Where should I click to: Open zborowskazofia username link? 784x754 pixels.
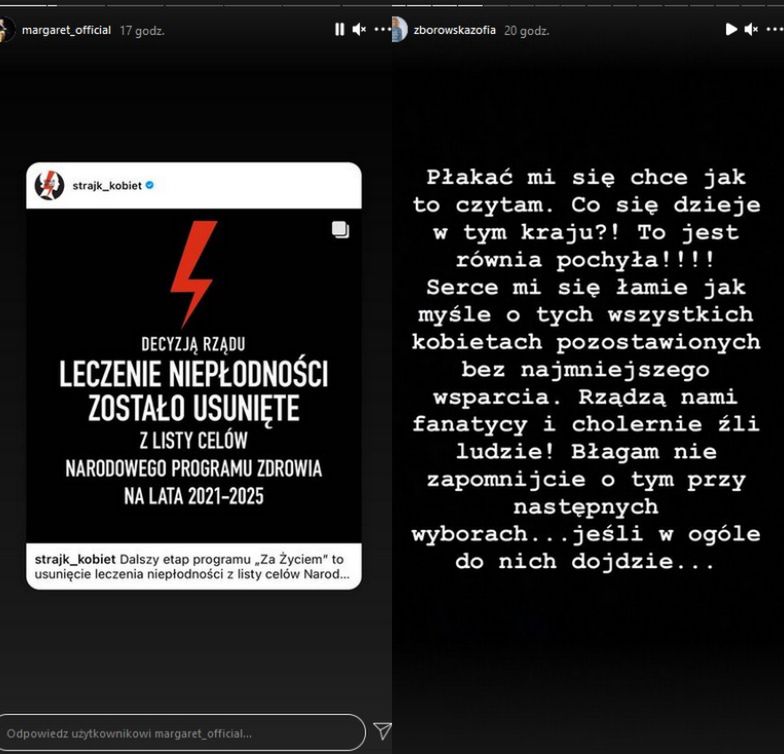click(454, 30)
